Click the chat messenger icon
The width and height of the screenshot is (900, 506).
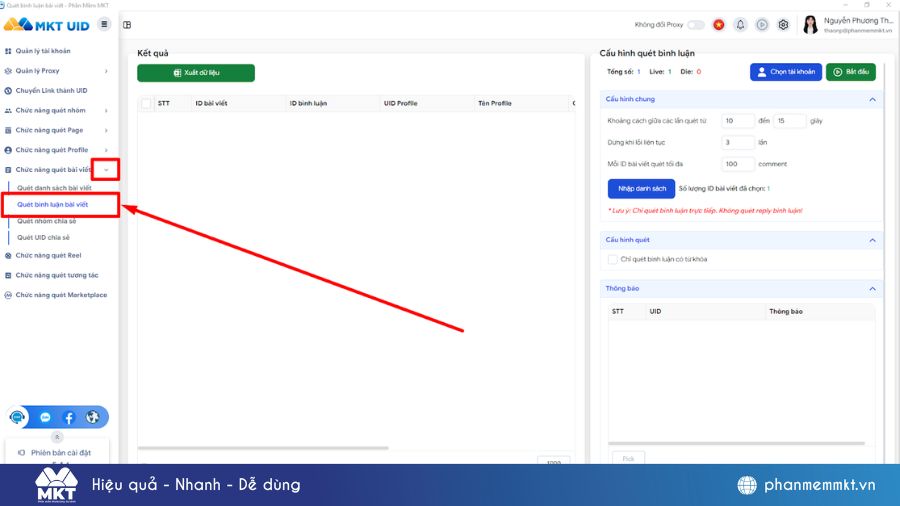[45, 418]
